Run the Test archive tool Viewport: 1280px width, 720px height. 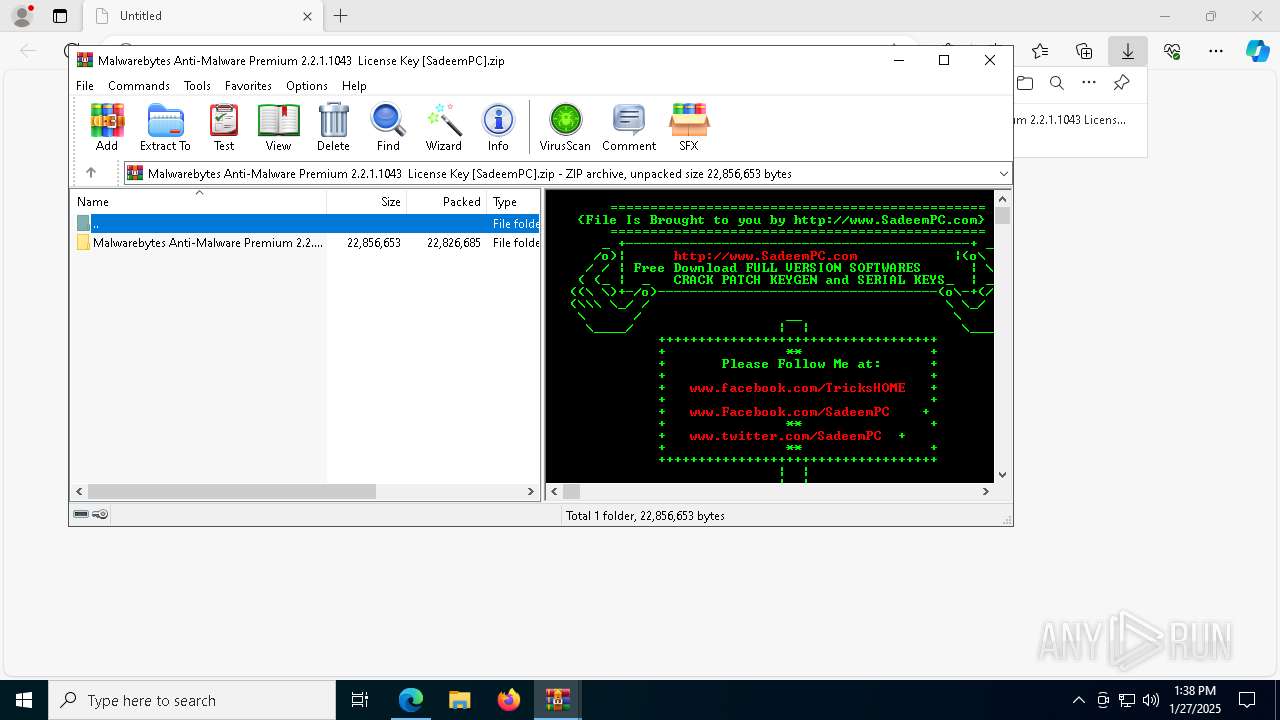[x=224, y=127]
